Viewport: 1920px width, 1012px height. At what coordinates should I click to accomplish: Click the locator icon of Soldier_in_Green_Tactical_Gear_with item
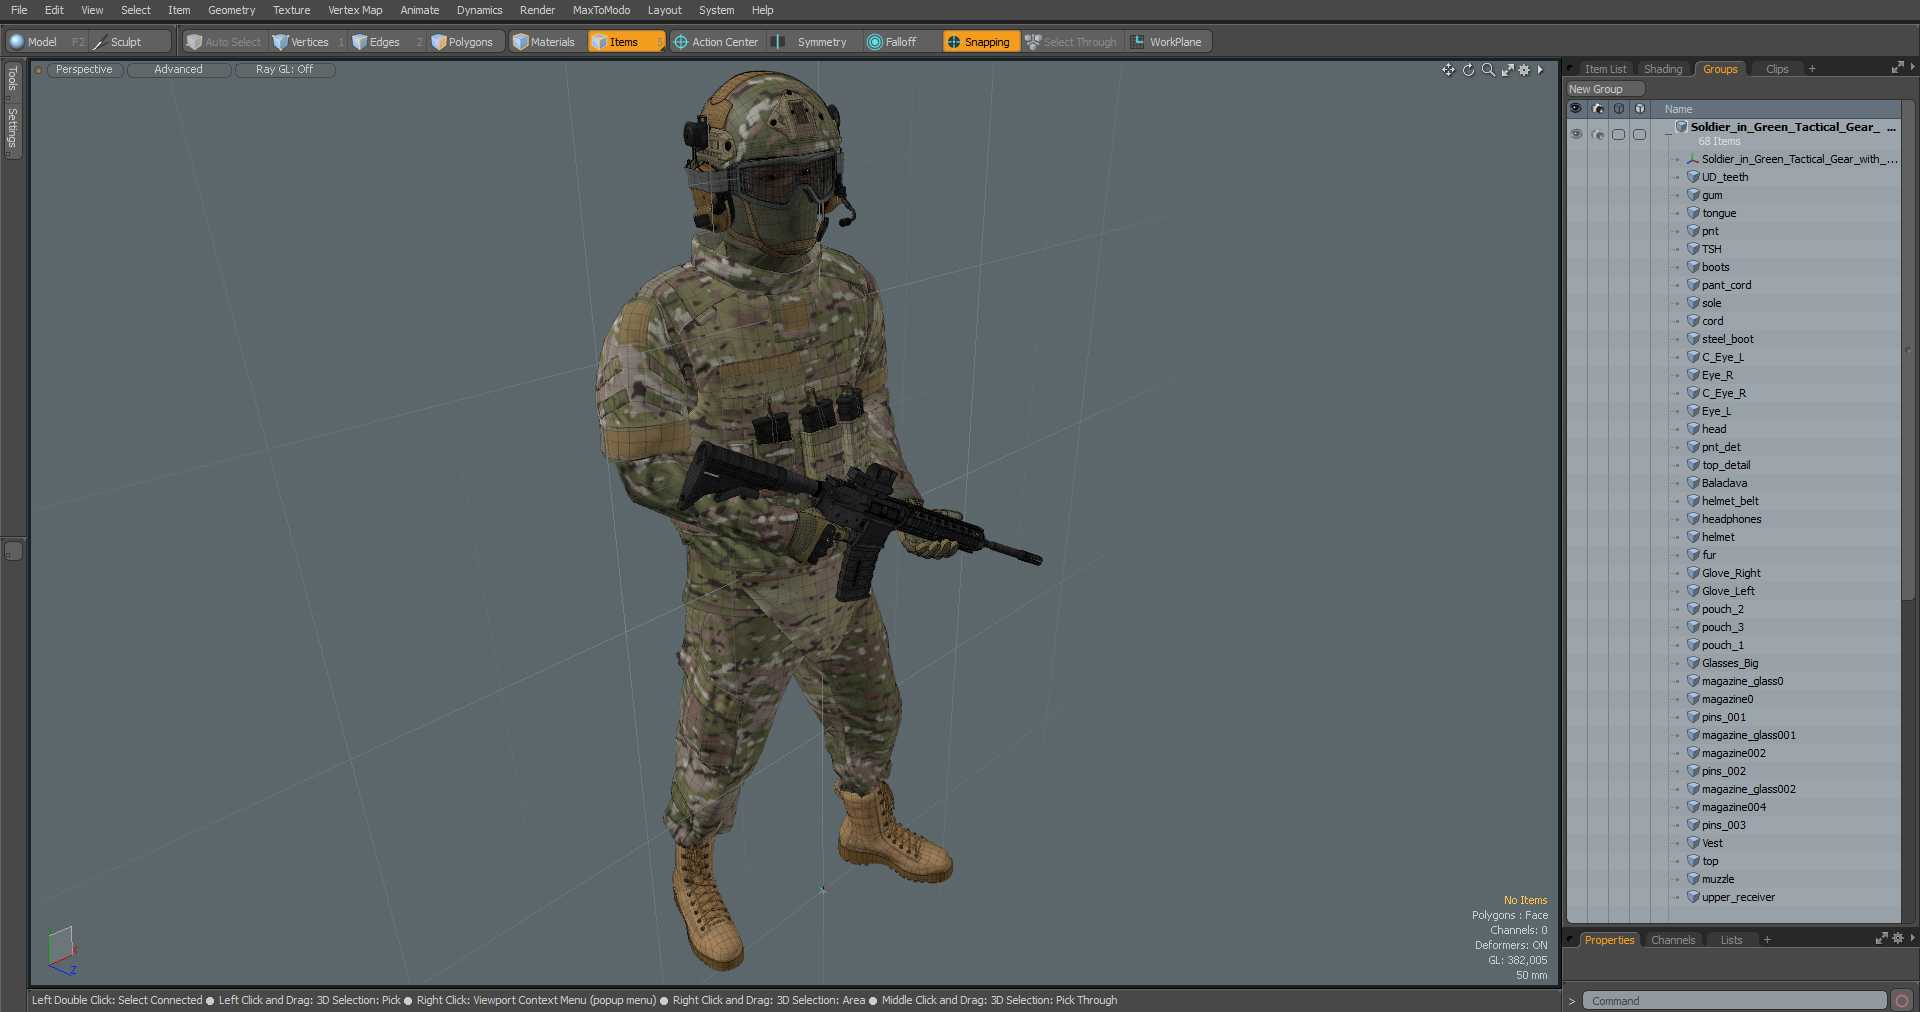(x=1693, y=159)
